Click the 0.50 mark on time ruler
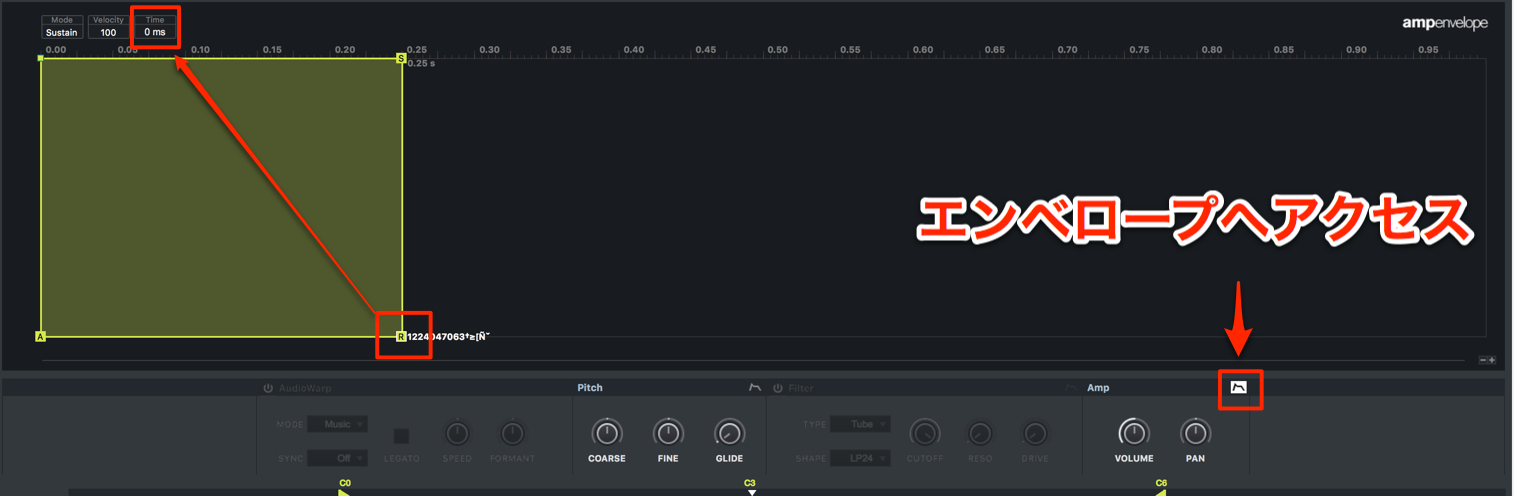Image resolution: width=1514 pixels, height=496 pixels. (x=777, y=49)
